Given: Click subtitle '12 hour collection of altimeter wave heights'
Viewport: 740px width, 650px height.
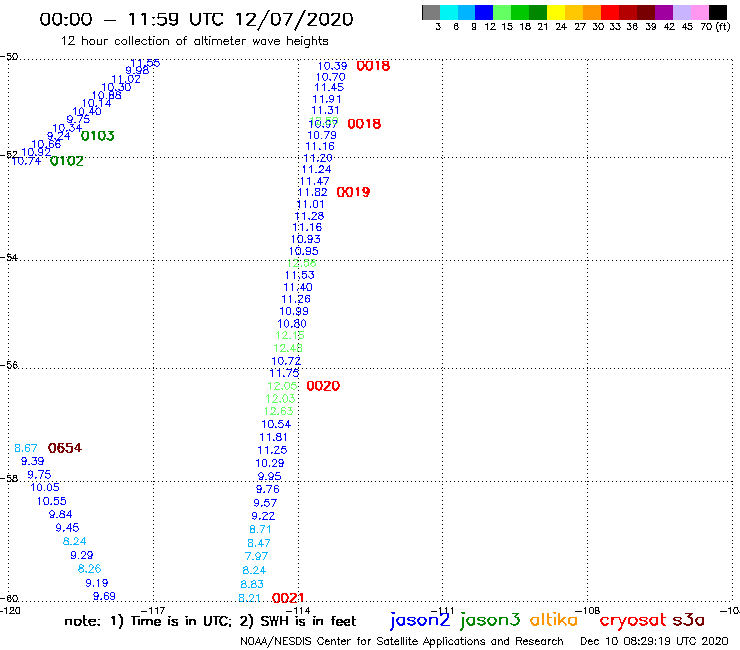Looking at the screenshot, I should click(x=194, y=41).
